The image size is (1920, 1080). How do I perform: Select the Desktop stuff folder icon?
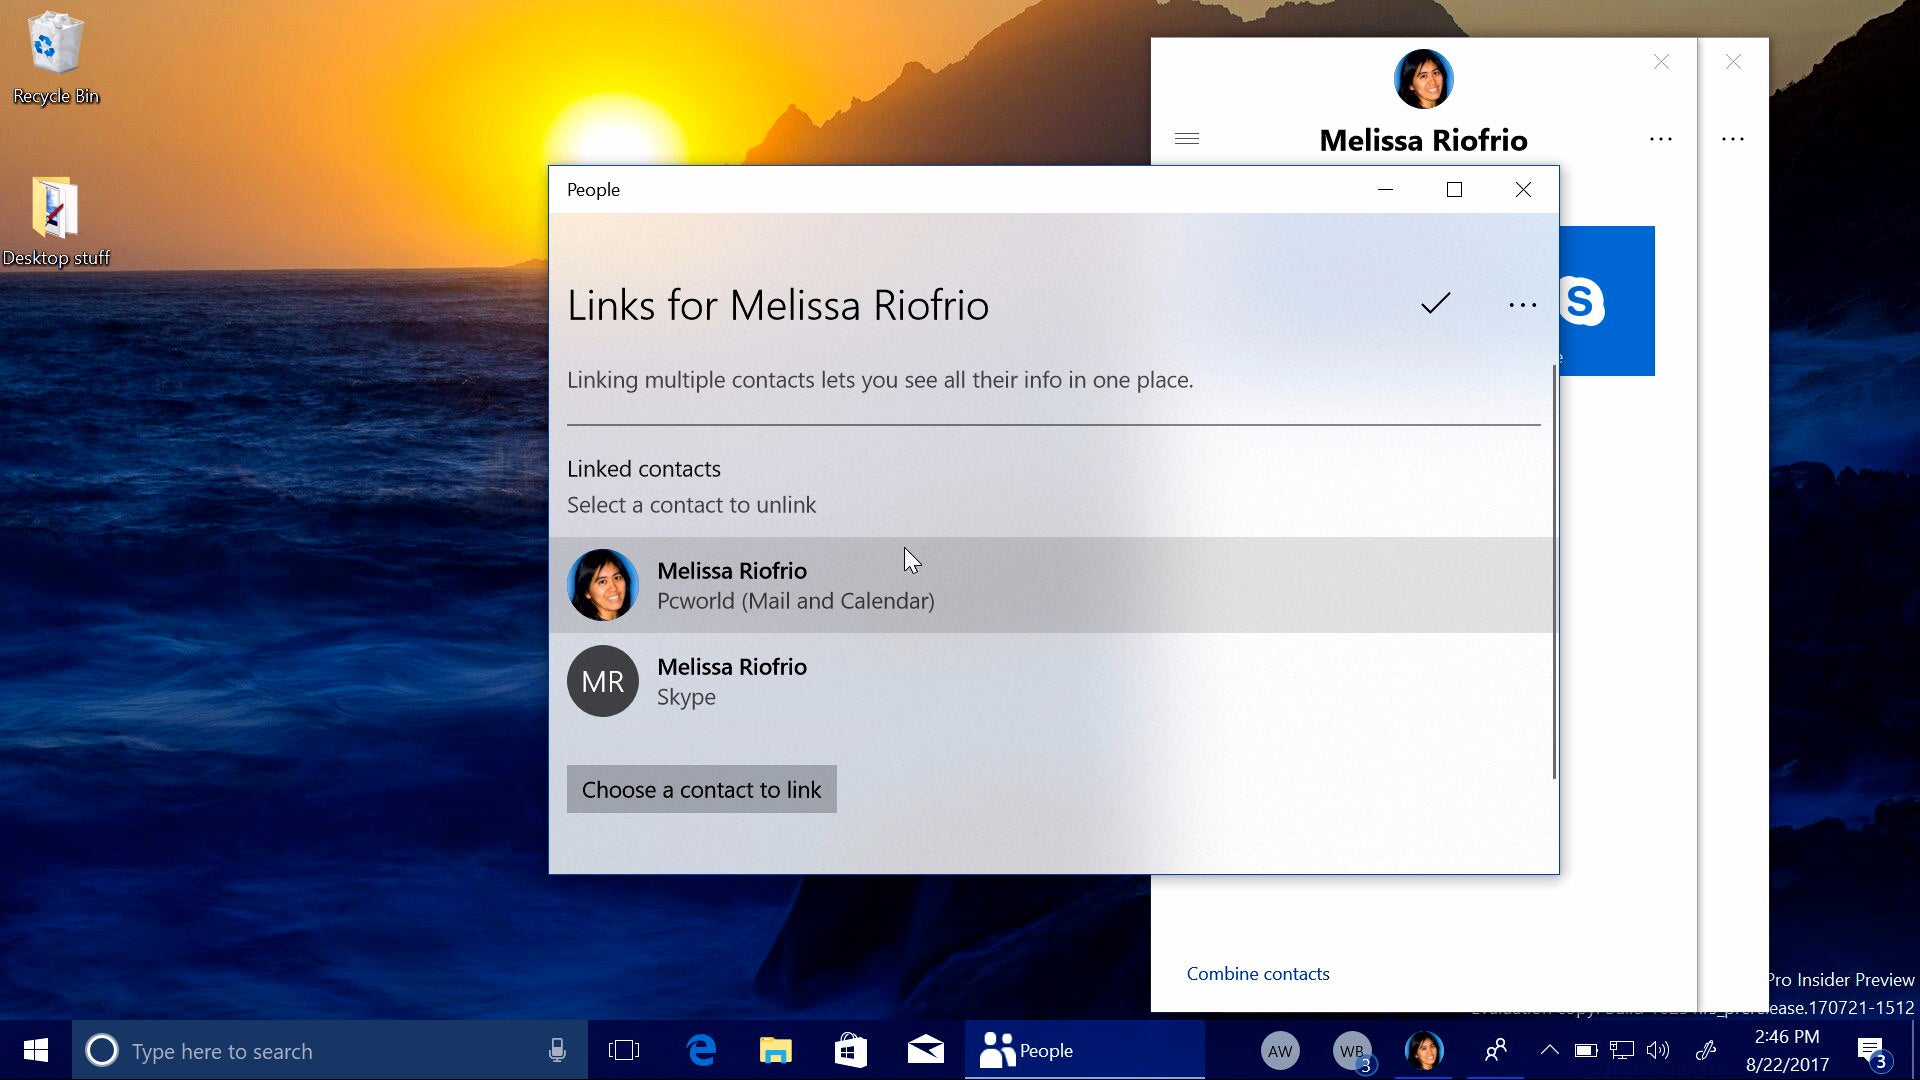point(55,222)
